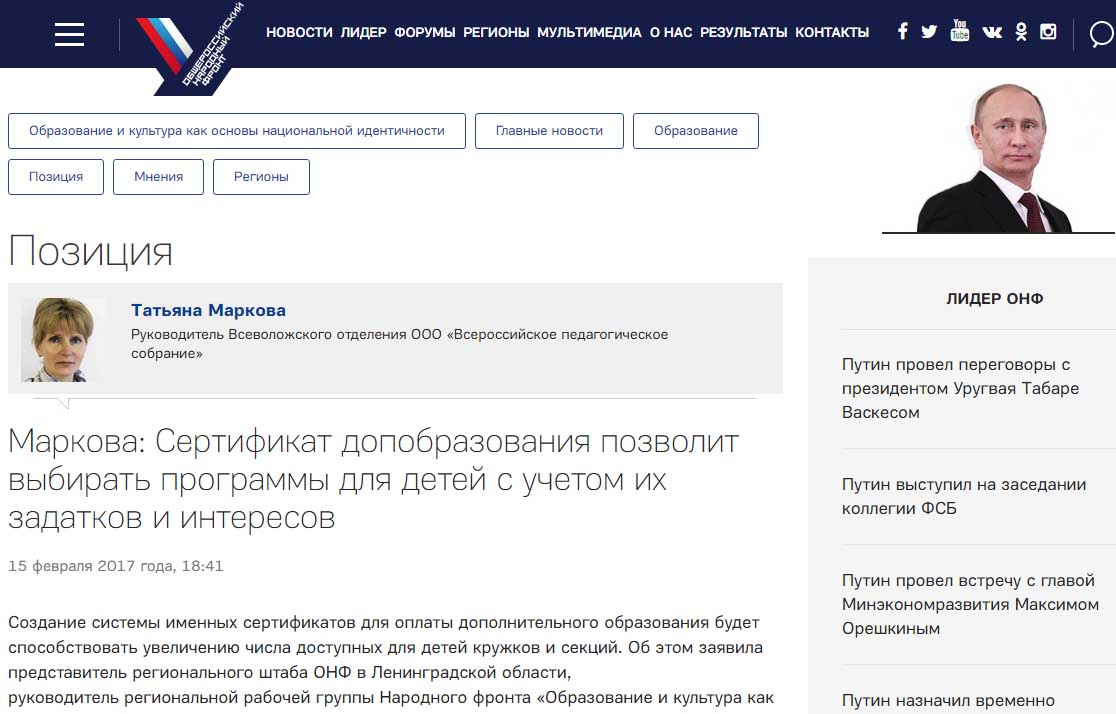The height and width of the screenshot is (714, 1116).
Task: Open Татьяна Маркова author name link
Action: 209,310
